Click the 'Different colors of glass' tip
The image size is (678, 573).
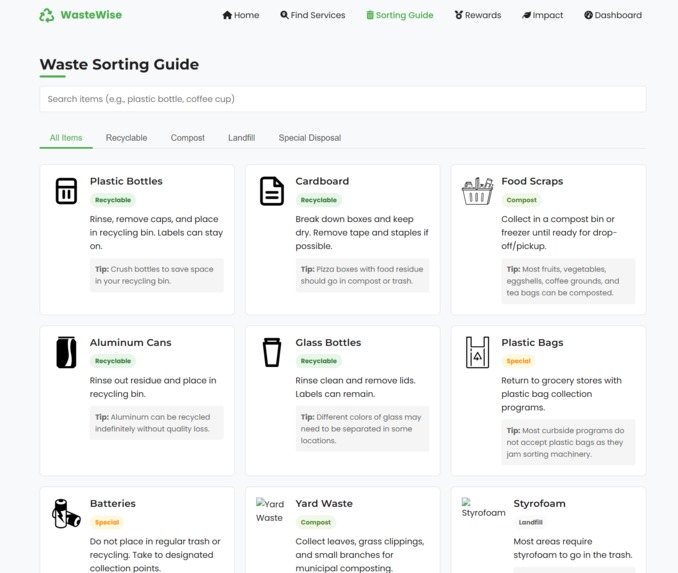pos(362,429)
